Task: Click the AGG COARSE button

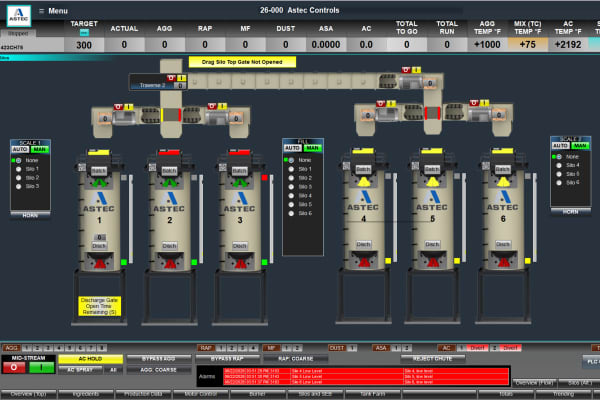Action: pos(159,370)
